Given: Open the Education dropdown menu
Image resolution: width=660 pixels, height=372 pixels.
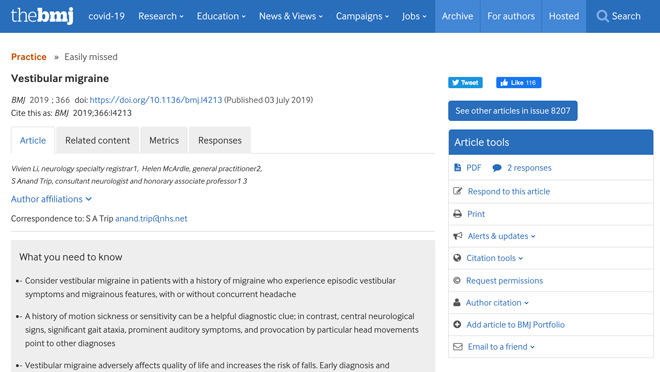Looking at the screenshot, I should pyautogui.click(x=221, y=16).
